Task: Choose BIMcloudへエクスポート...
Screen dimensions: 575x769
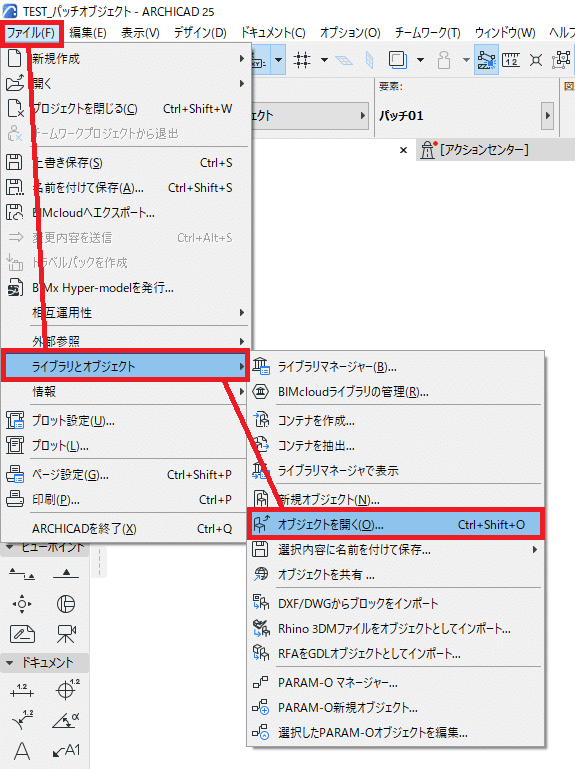Action: 126,213
